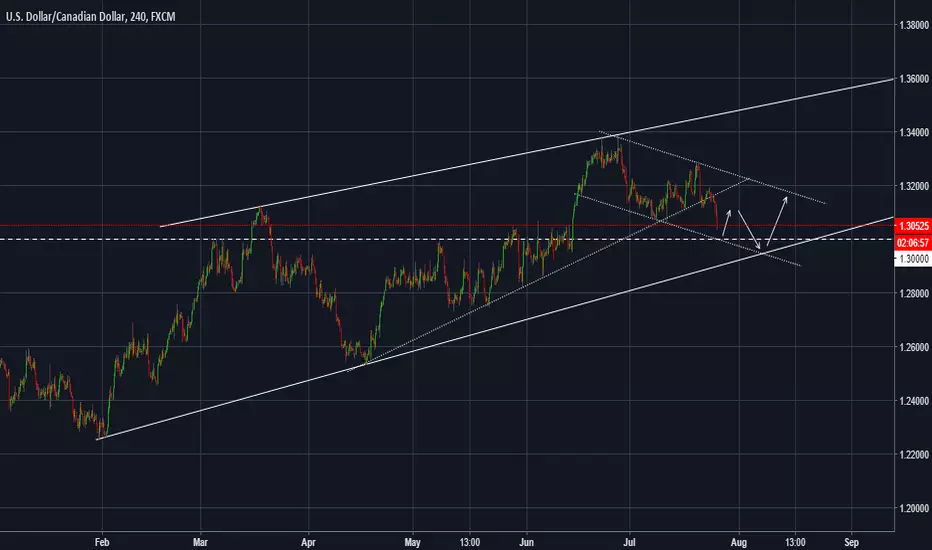Viewport: 932px width, 550px height.
Task: Select the white 1.30000 price label
Action: (x=913, y=259)
